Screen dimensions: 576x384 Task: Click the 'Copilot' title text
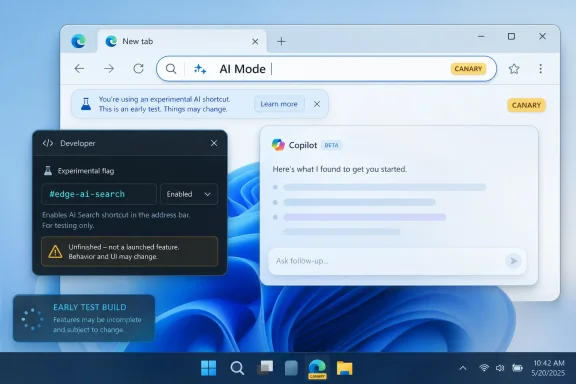pos(303,145)
